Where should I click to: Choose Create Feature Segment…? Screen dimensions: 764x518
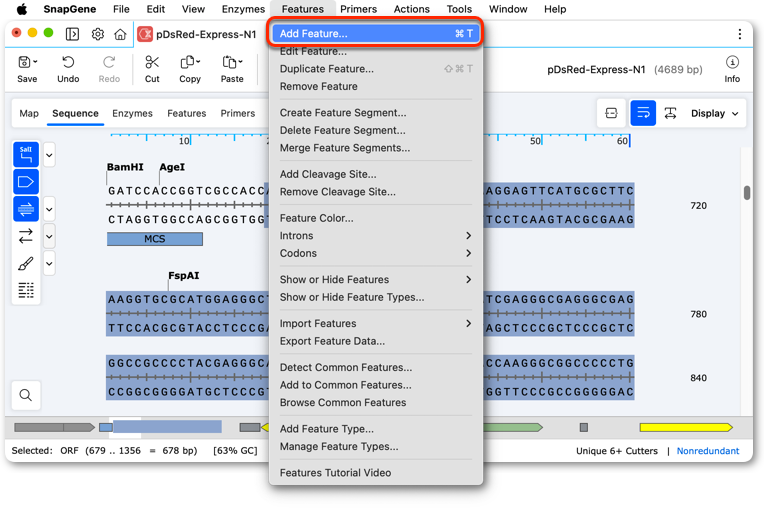(376, 113)
